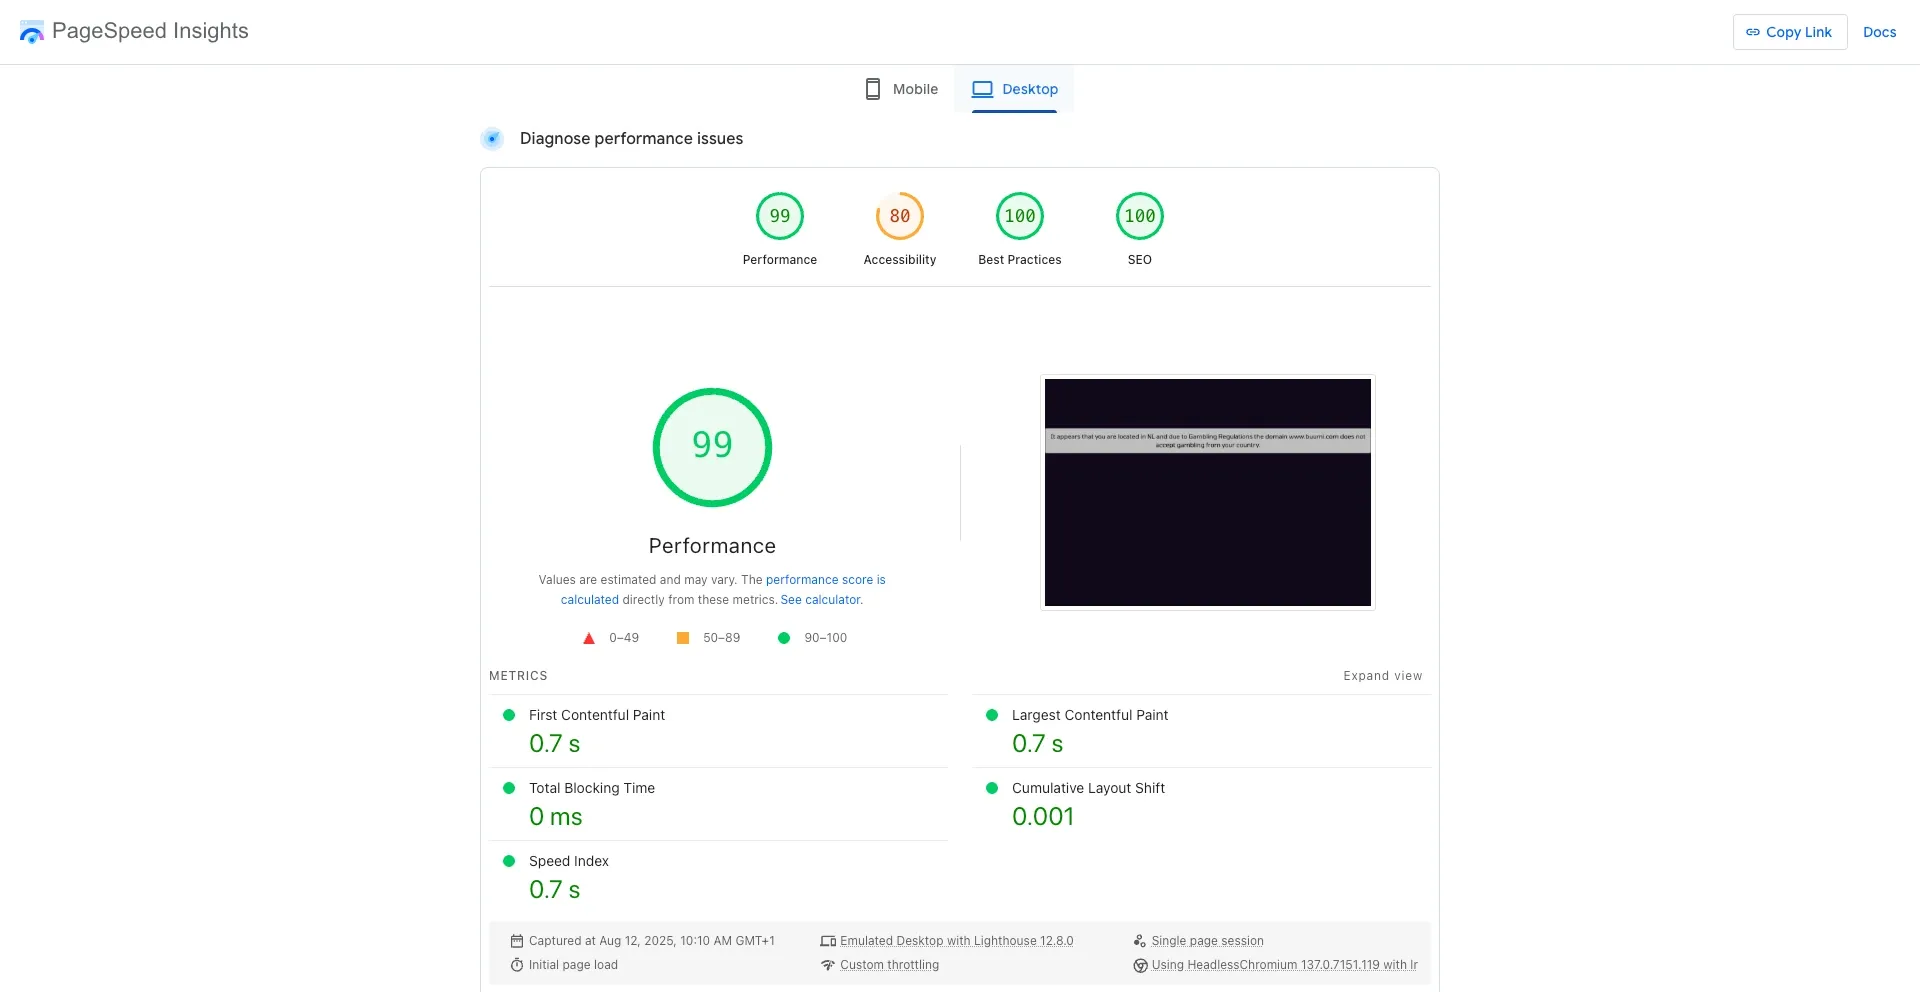Click the Copy Link button

click(x=1789, y=32)
